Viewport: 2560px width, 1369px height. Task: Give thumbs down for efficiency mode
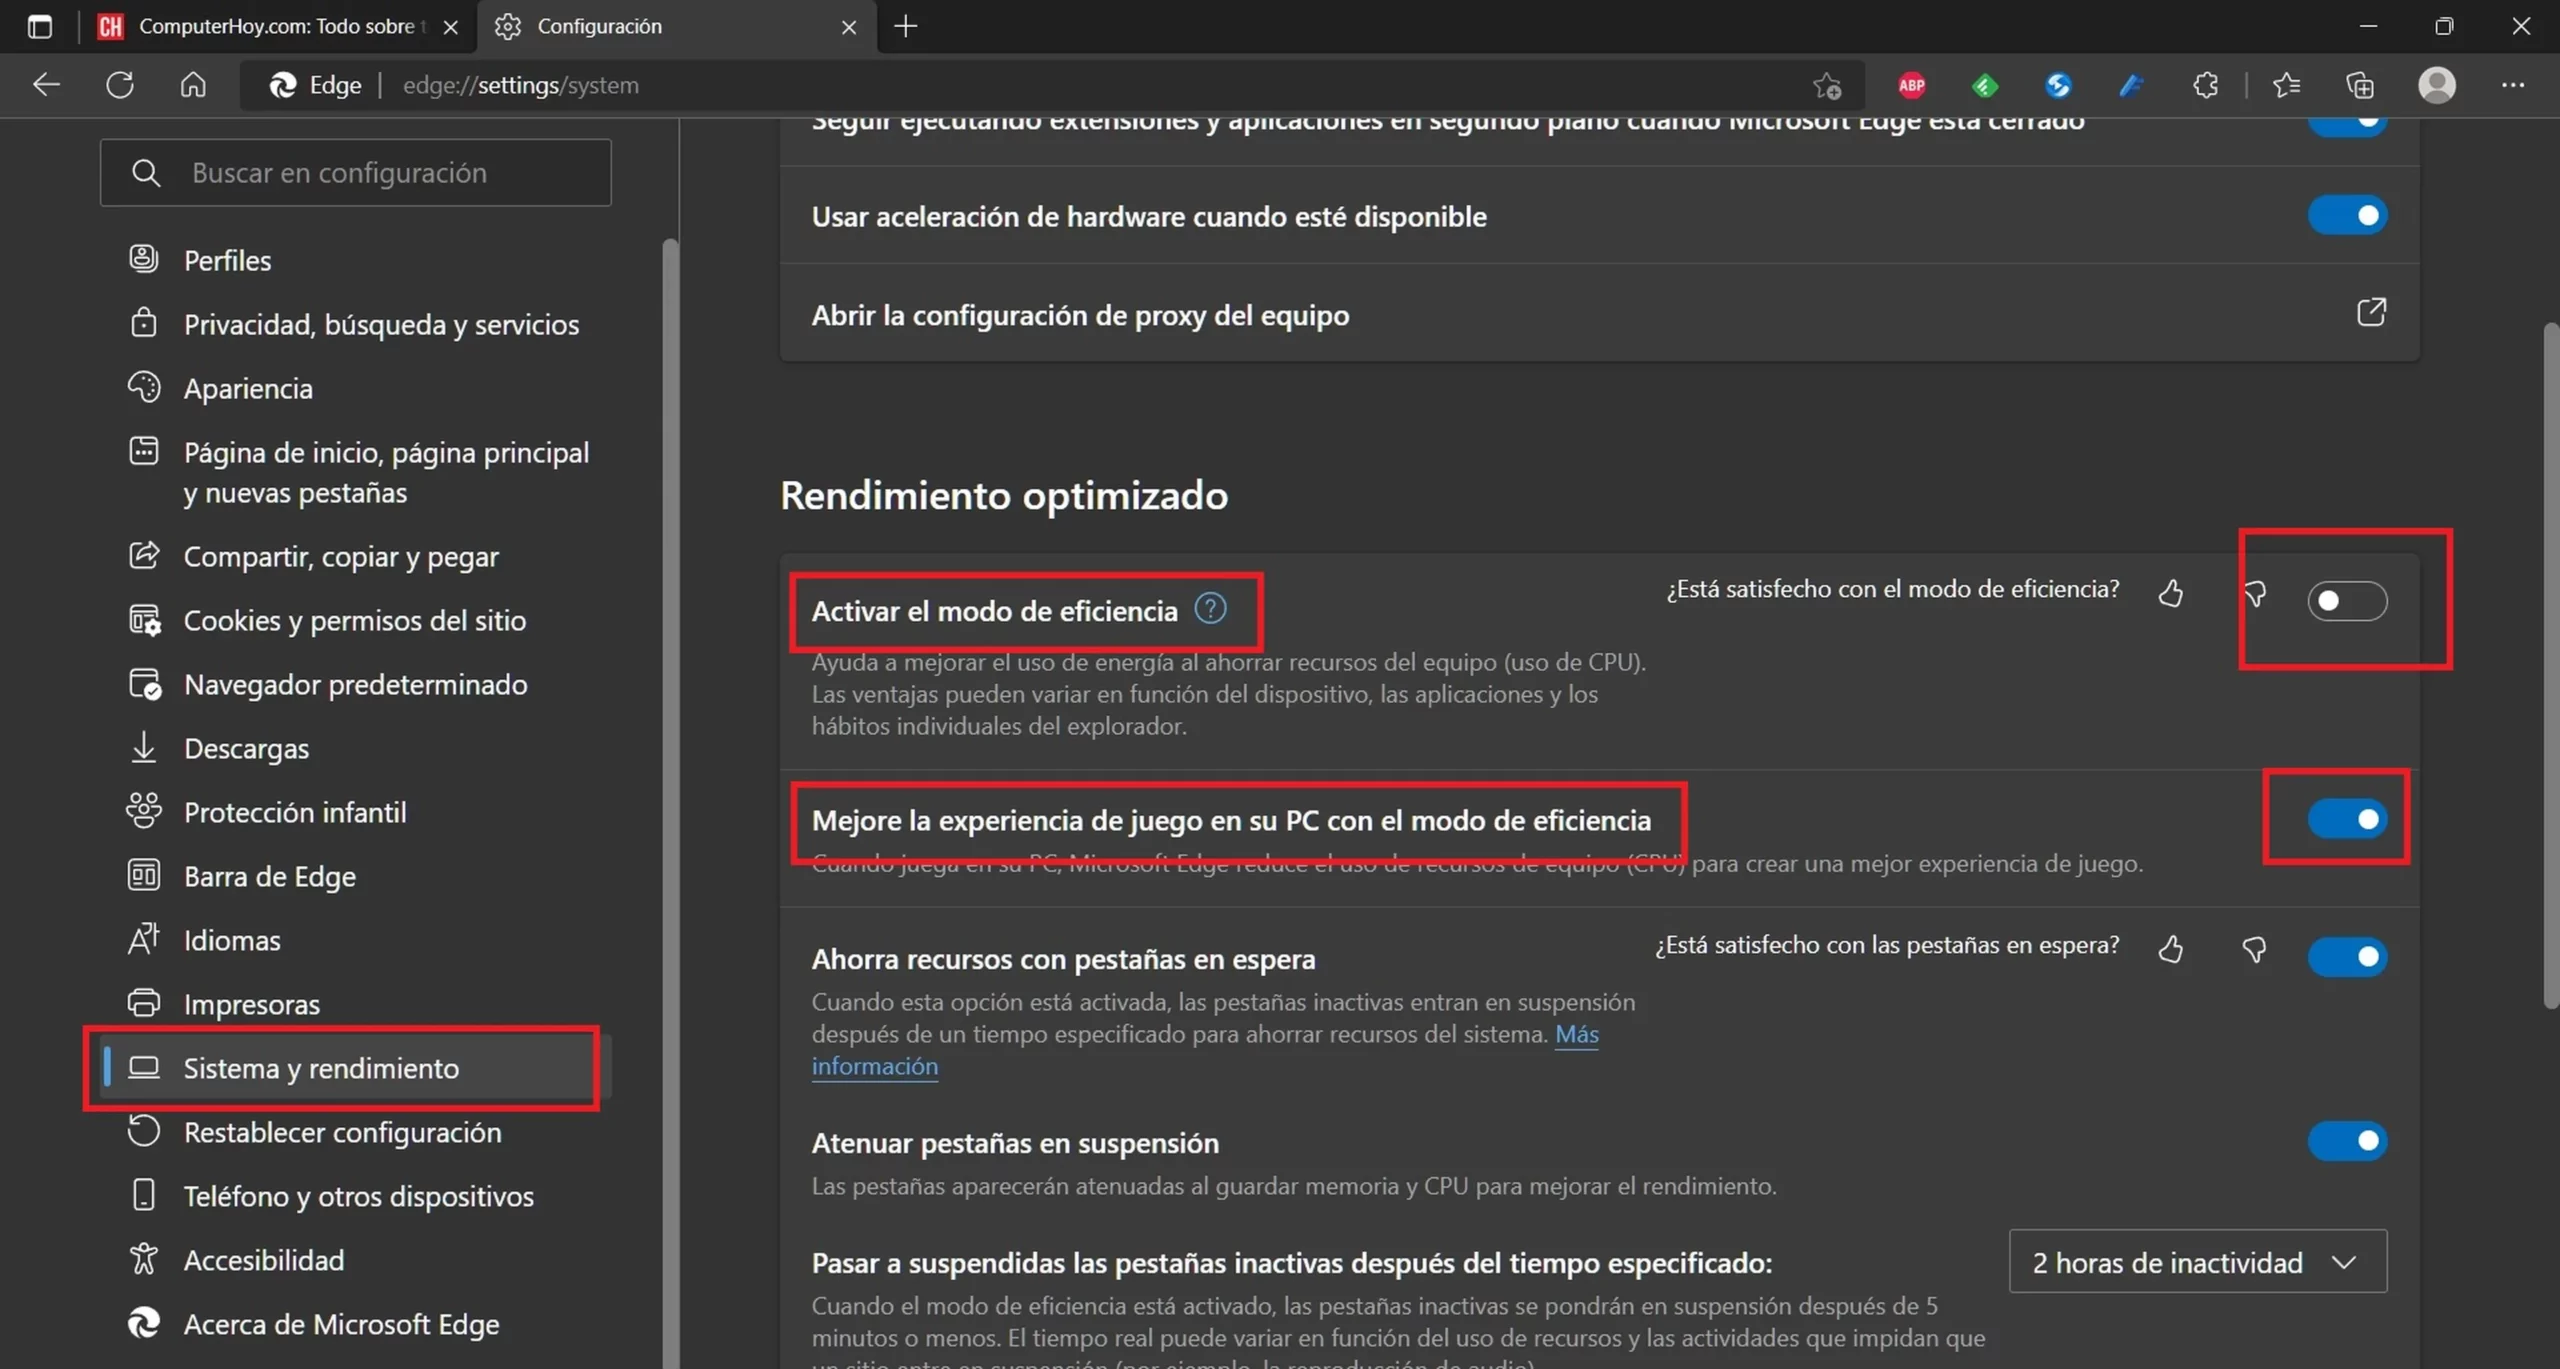(x=2254, y=593)
